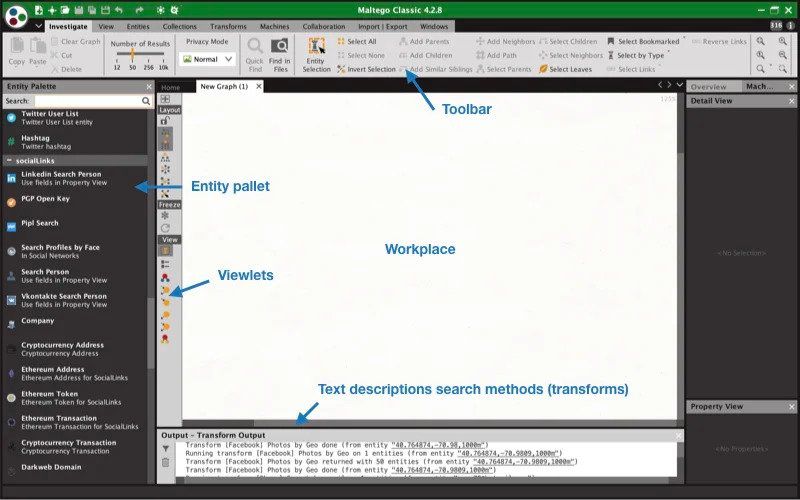Select the New Graph (1) tab
The image size is (800, 500).
pos(224,86)
